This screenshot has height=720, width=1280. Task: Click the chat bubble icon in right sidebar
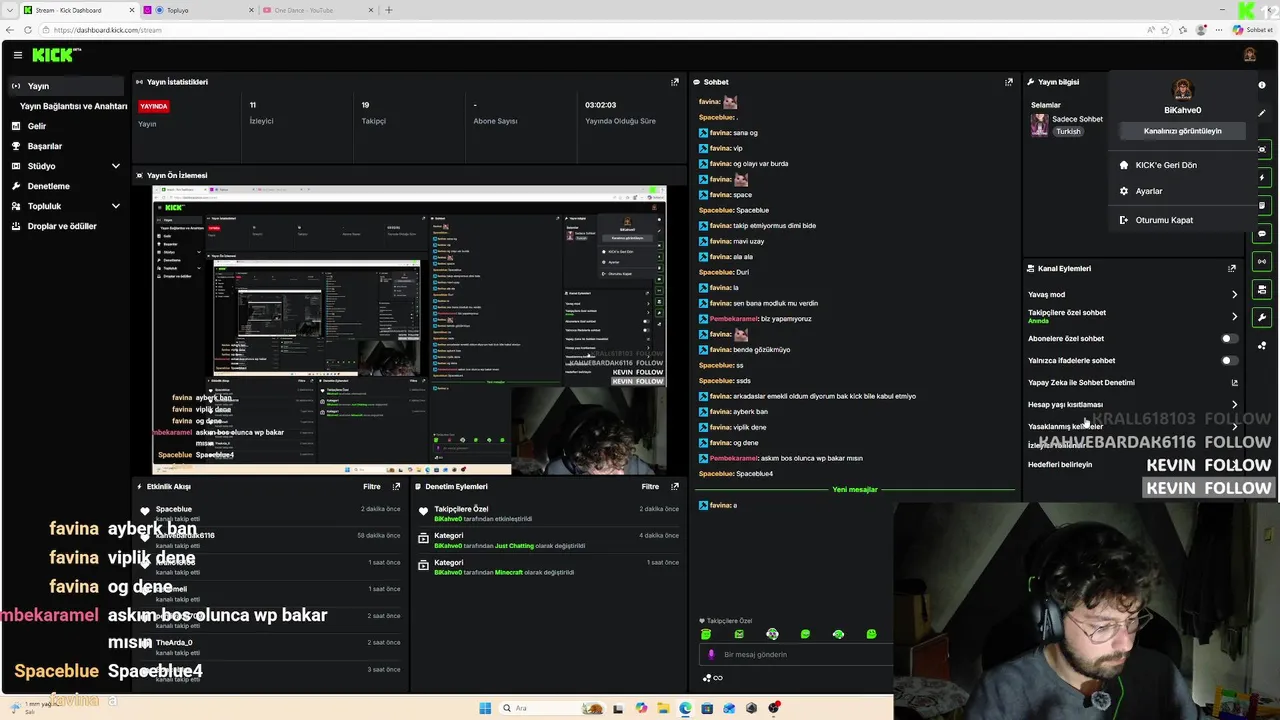(x=1262, y=234)
